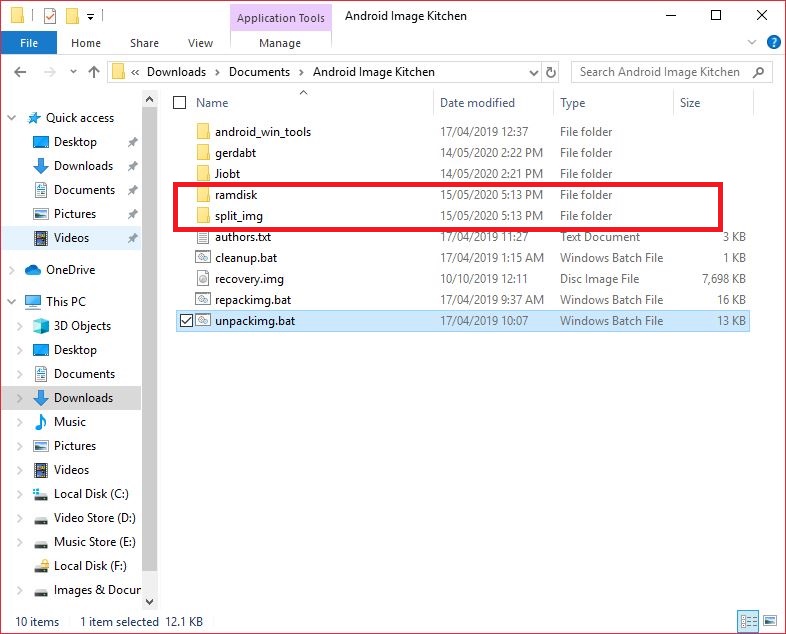Select the Jiobt folder icon
The image size is (786, 634).
point(203,173)
